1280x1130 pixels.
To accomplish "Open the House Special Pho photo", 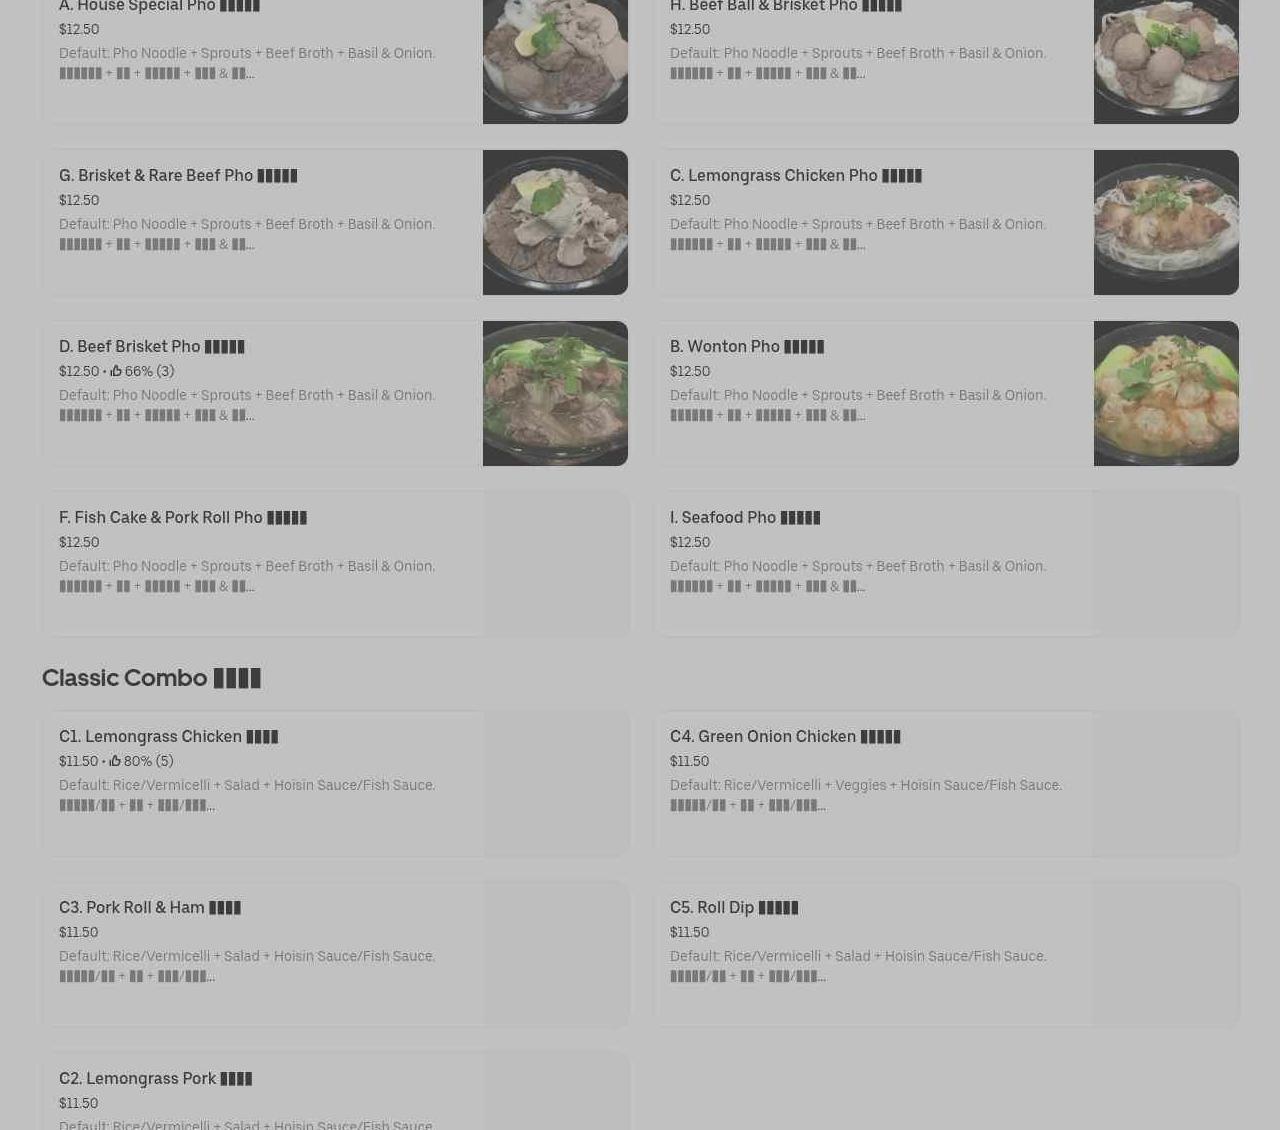I will point(555,62).
